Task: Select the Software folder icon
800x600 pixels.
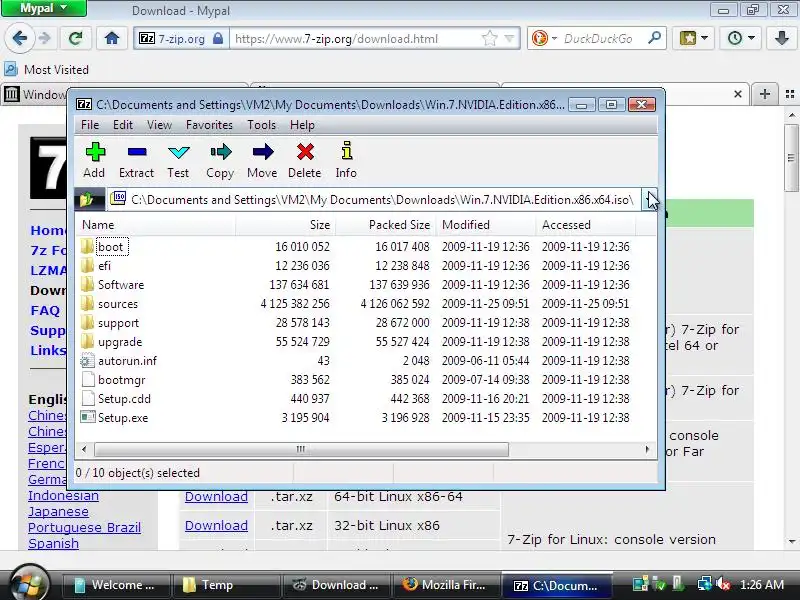Action: click(x=87, y=284)
